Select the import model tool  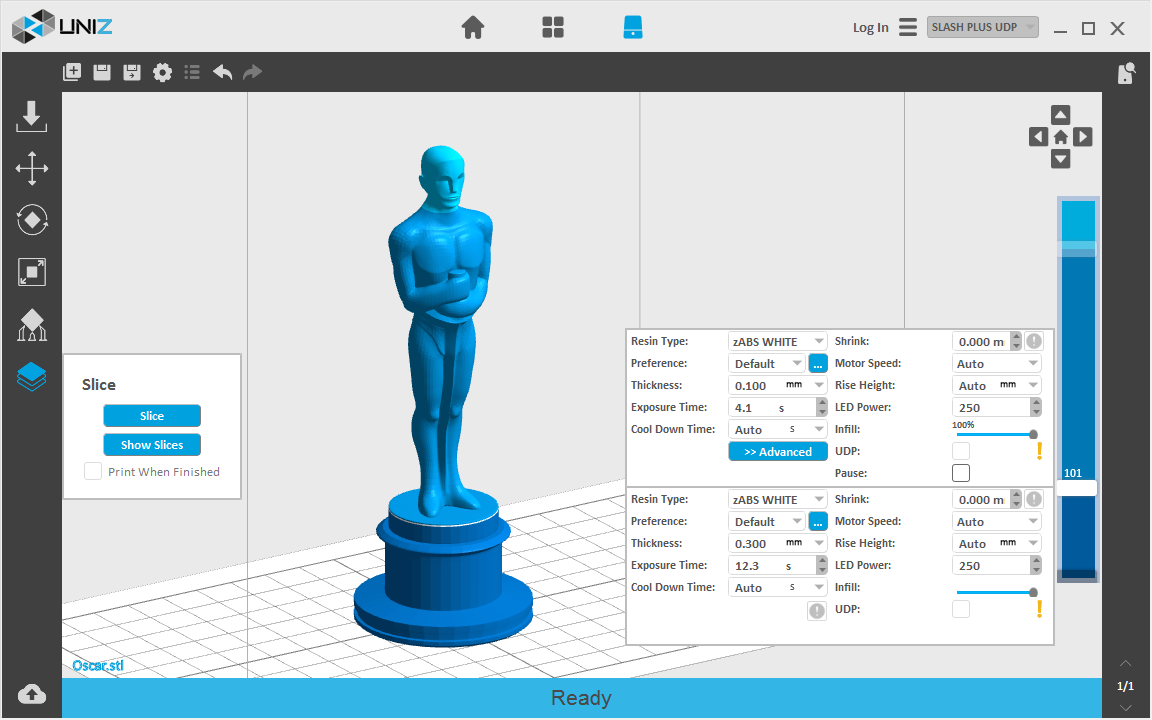coord(32,117)
